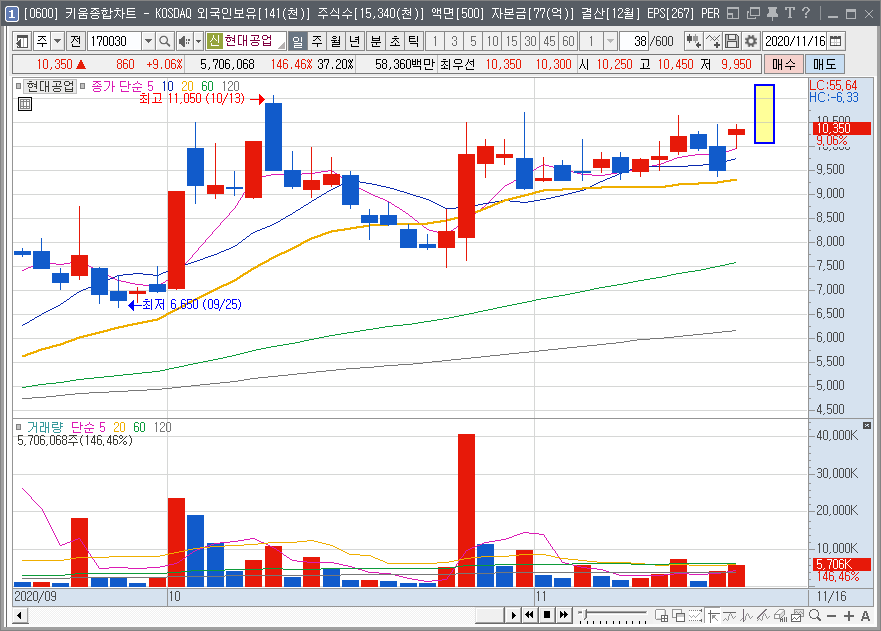Click the fast-forward playback button

pos(564,615)
